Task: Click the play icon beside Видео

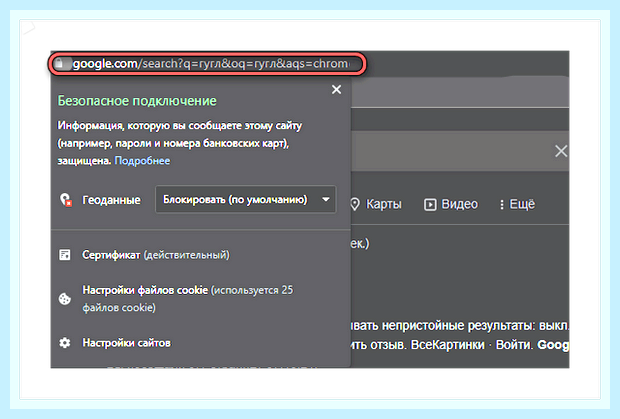Action: (430, 204)
